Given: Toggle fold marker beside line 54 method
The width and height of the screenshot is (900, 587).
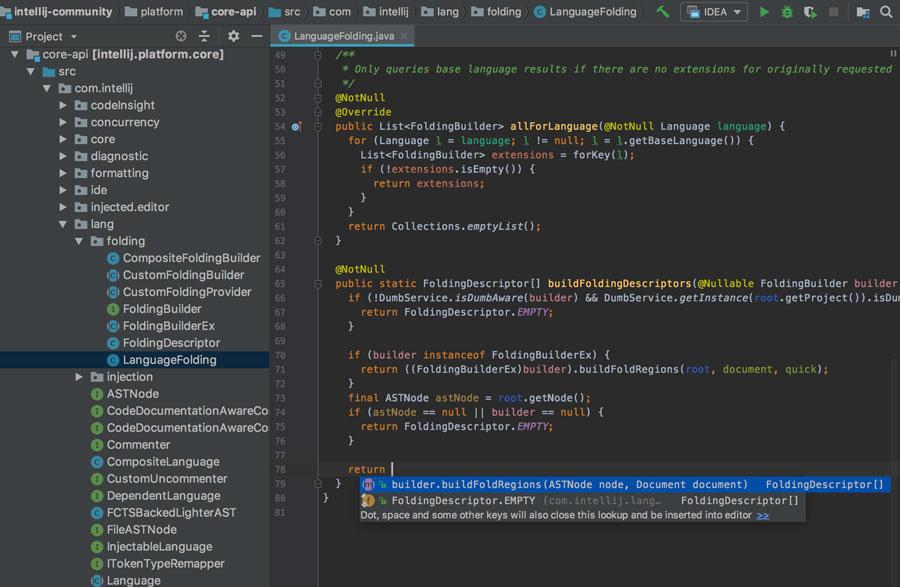Looking at the screenshot, I should [x=317, y=126].
